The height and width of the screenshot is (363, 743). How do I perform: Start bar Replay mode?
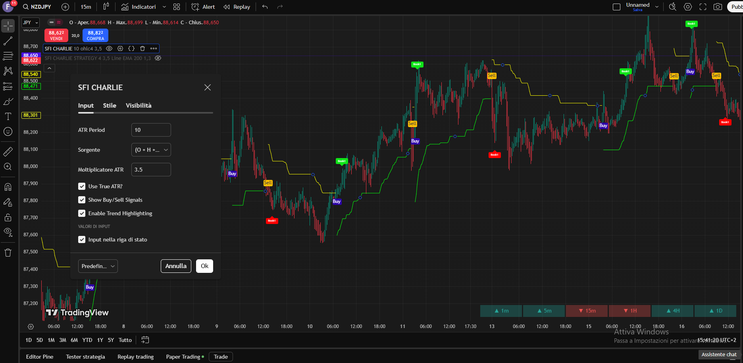(x=236, y=7)
